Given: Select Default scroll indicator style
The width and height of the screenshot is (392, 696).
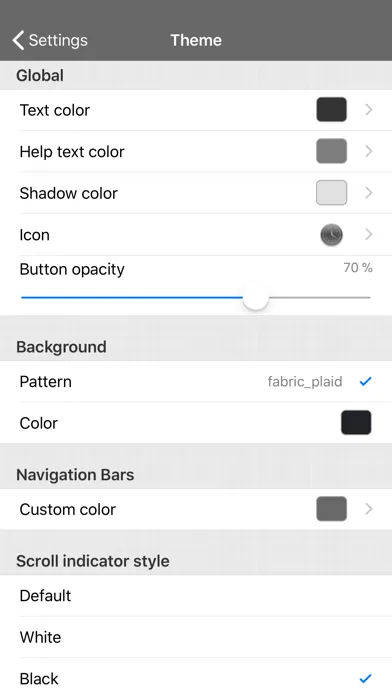Looking at the screenshot, I should pyautogui.click(x=196, y=596).
